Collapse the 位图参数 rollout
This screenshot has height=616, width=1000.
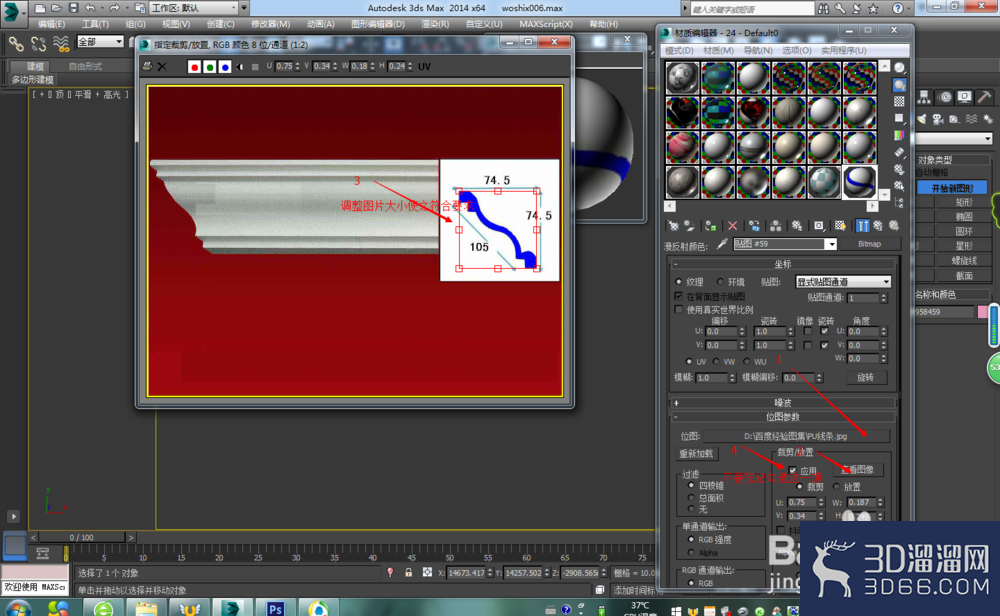783,416
